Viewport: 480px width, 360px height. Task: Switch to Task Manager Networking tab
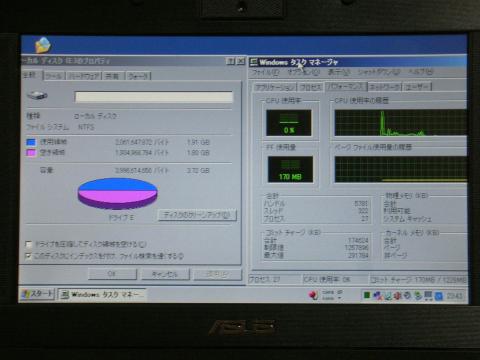point(385,87)
